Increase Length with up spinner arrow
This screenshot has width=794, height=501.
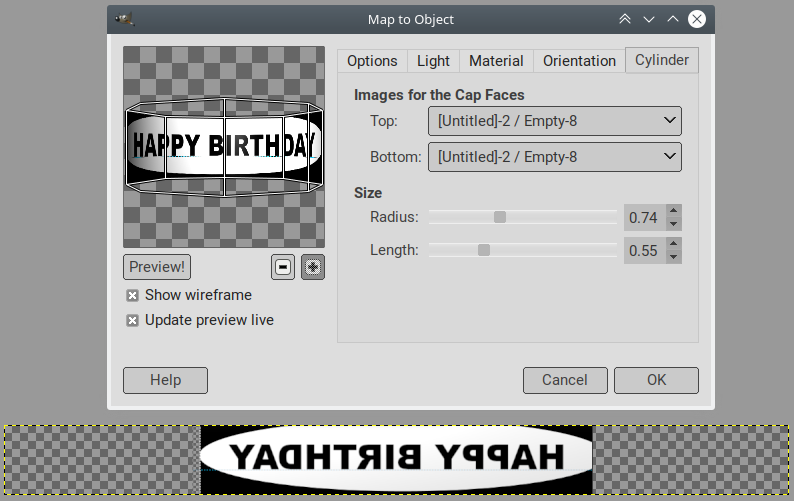pos(673,244)
